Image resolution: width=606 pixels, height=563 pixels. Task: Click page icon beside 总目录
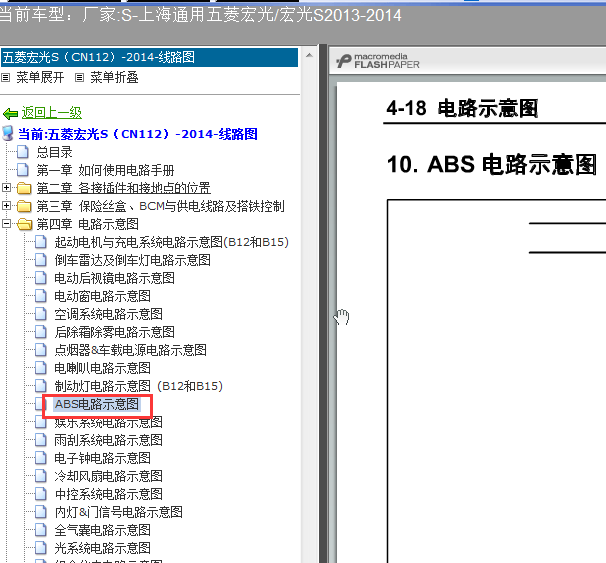[23, 152]
